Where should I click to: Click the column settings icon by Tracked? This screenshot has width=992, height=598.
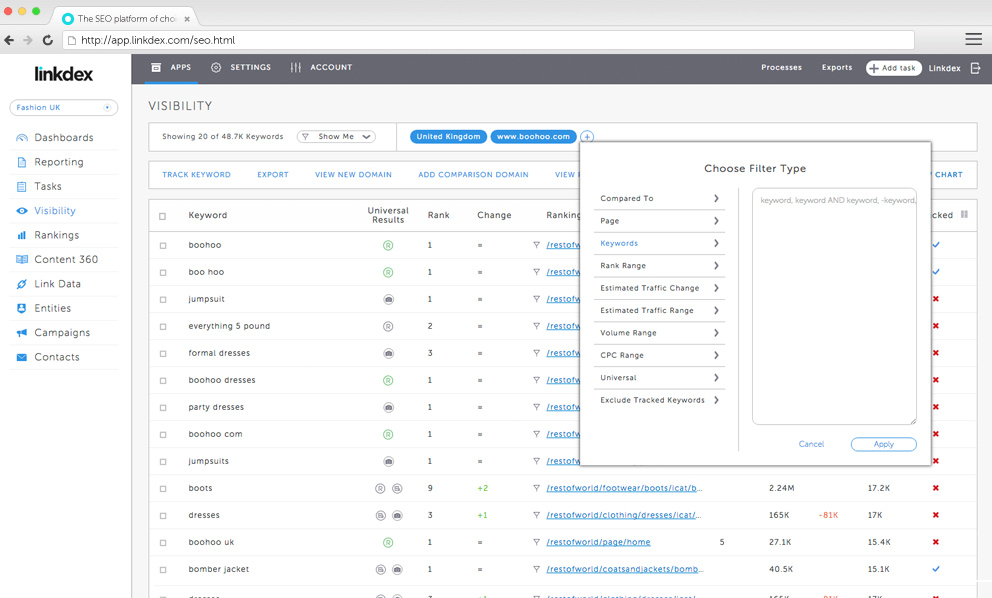pos(964,215)
